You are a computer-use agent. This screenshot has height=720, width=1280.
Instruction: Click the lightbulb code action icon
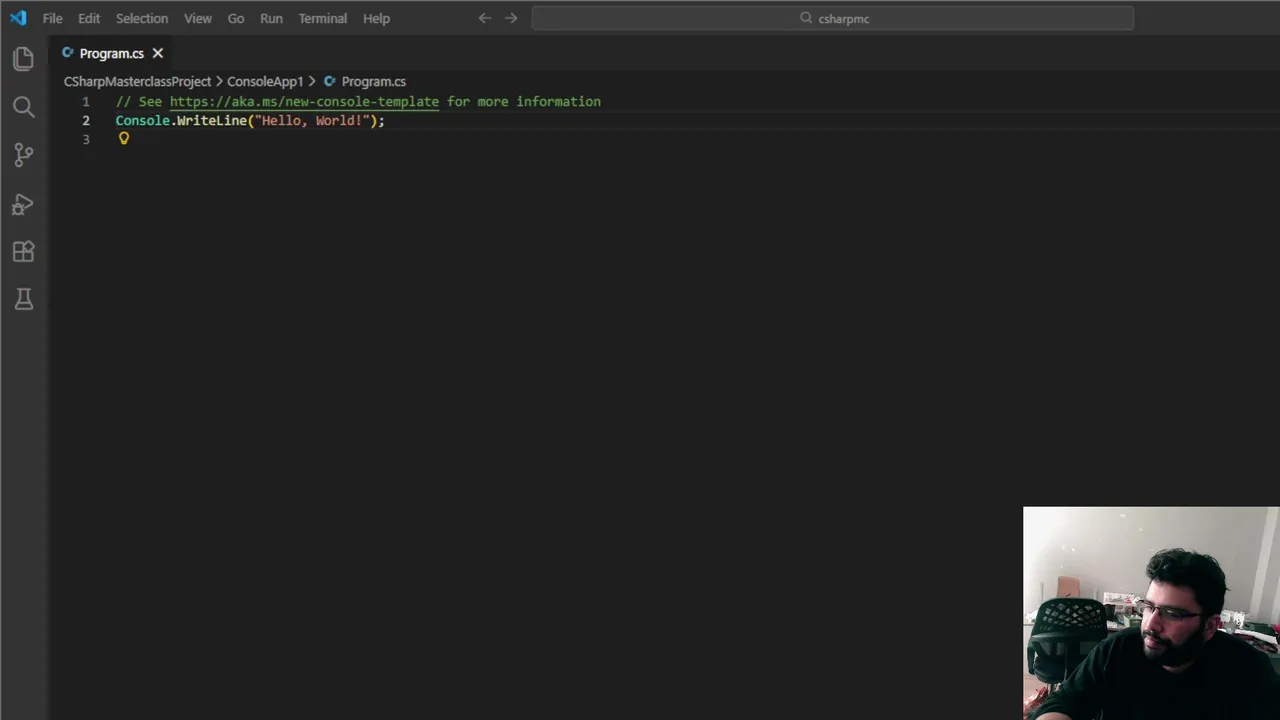click(x=124, y=139)
